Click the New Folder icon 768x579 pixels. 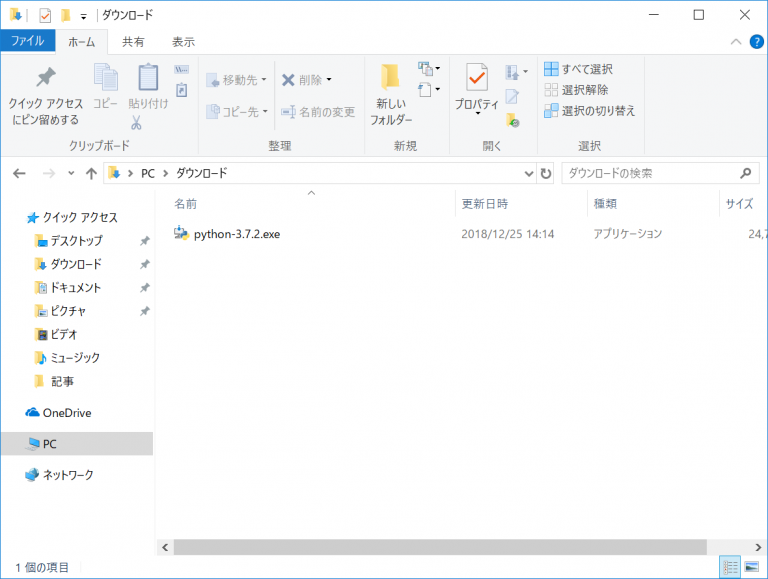[x=390, y=78]
